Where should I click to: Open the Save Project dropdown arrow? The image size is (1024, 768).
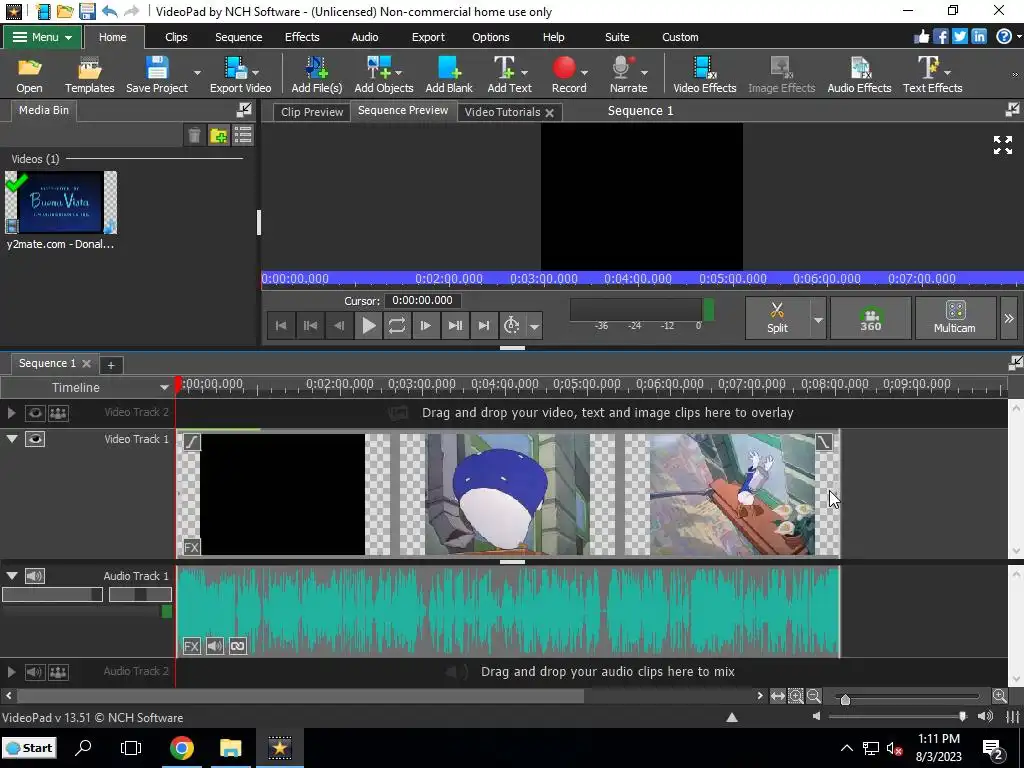point(197,73)
